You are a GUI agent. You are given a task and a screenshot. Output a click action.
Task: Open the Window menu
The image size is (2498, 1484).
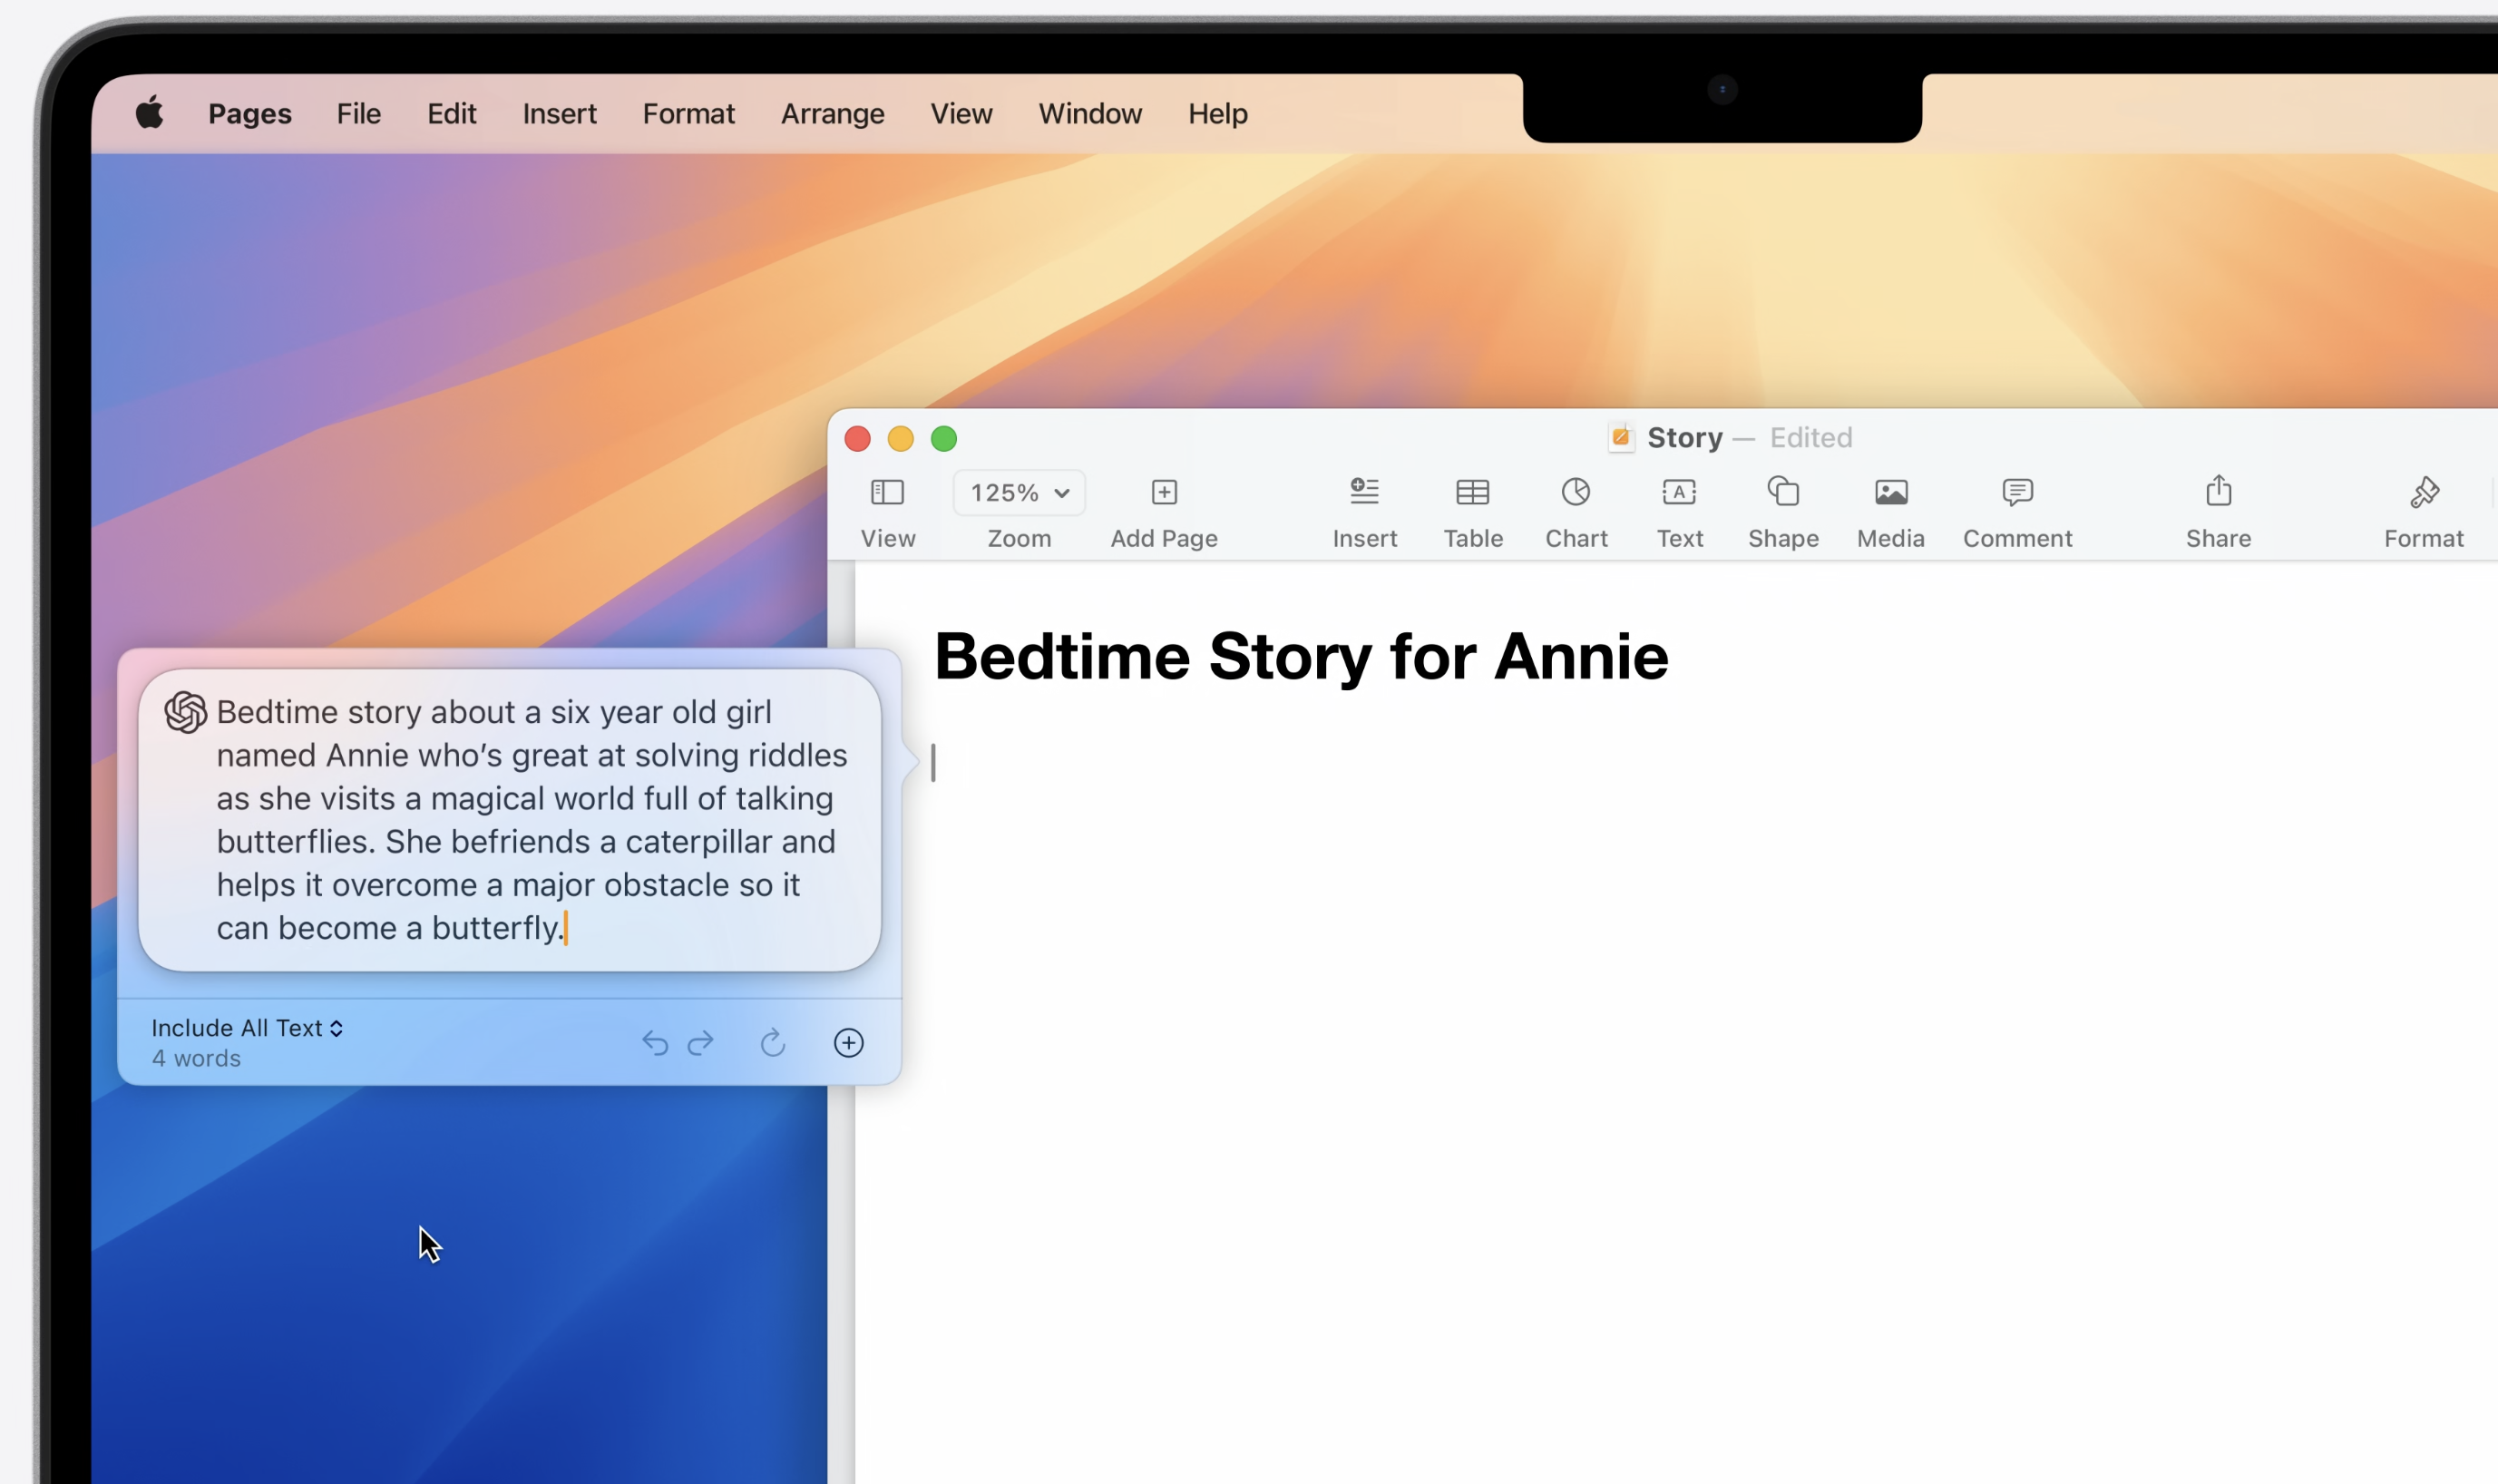(x=1090, y=113)
